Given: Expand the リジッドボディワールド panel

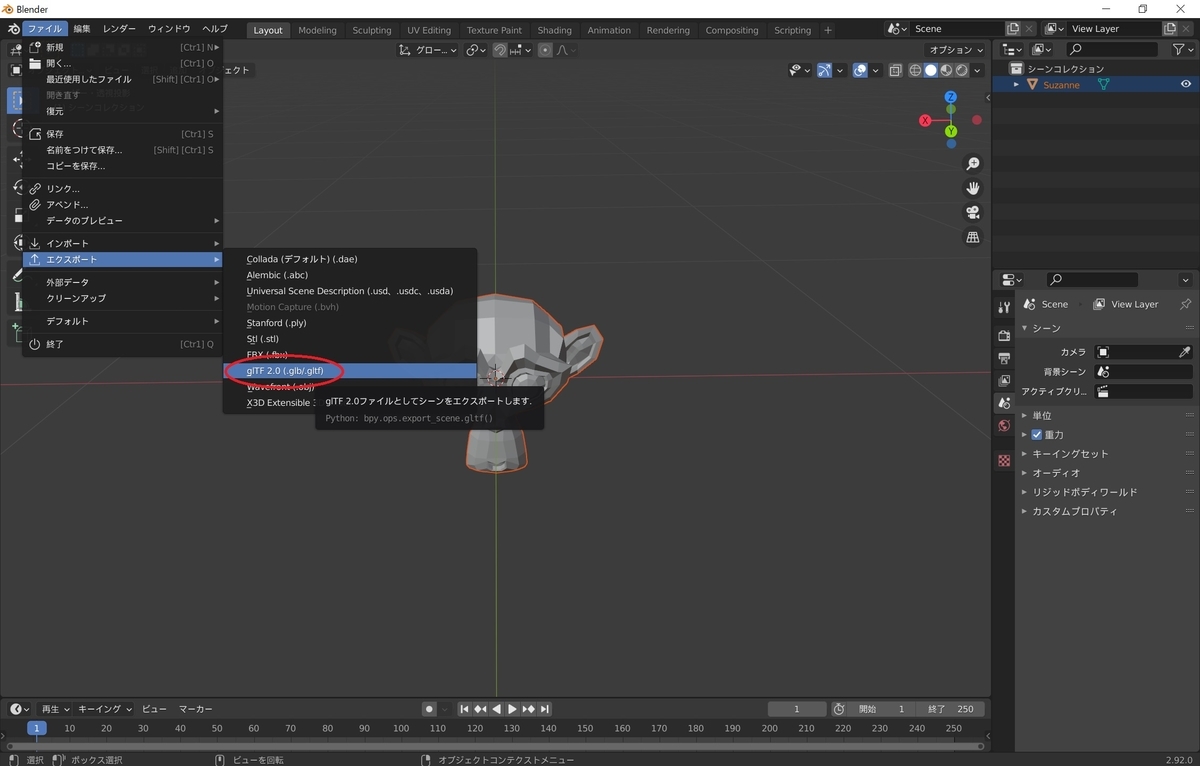Looking at the screenshot, I should [1025, 492].
